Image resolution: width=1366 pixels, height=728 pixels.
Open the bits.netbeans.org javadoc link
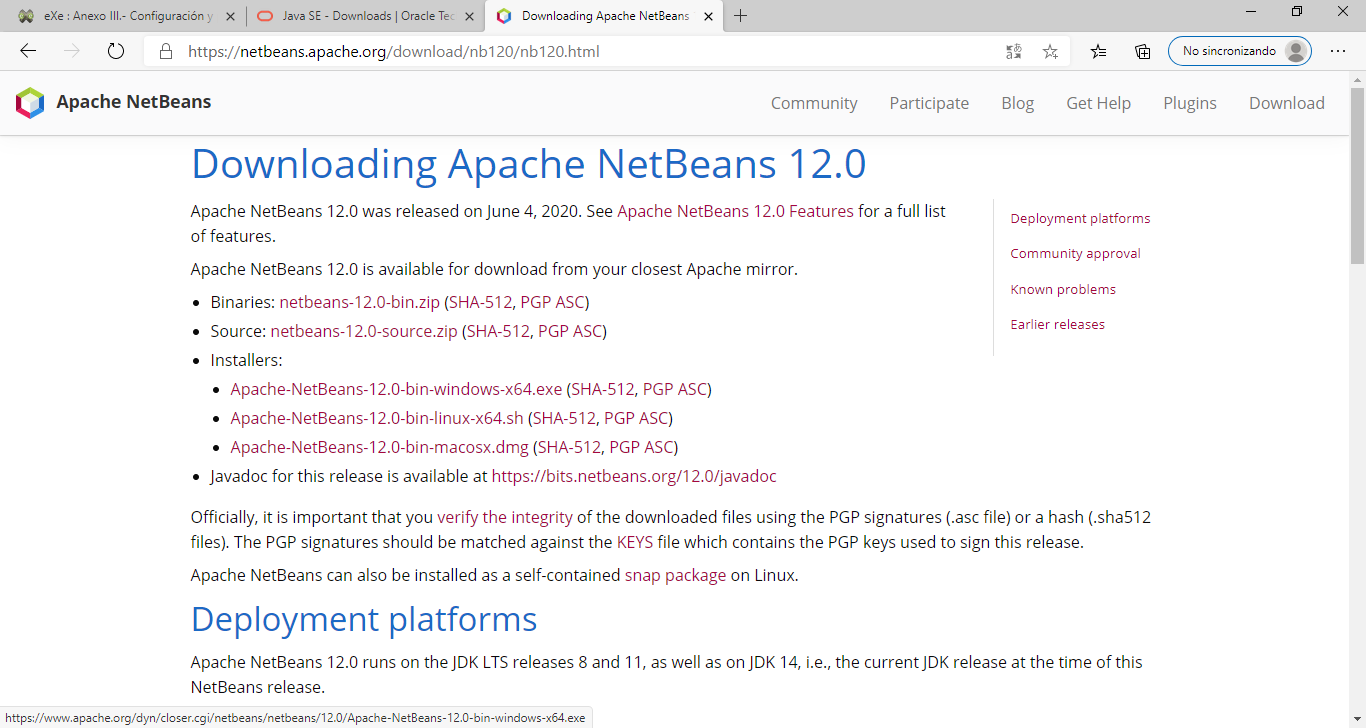click(634, 476)
